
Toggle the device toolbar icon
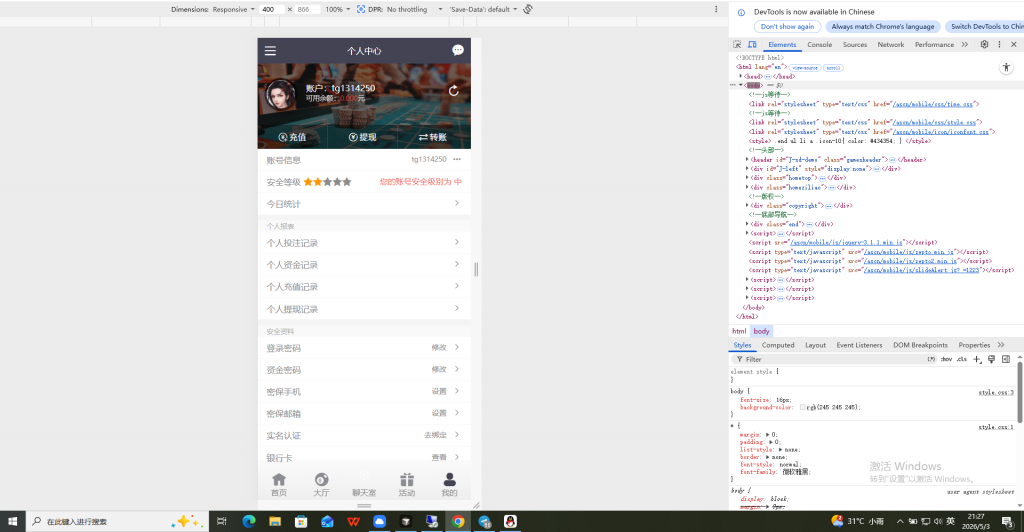[x=752, y=44]
